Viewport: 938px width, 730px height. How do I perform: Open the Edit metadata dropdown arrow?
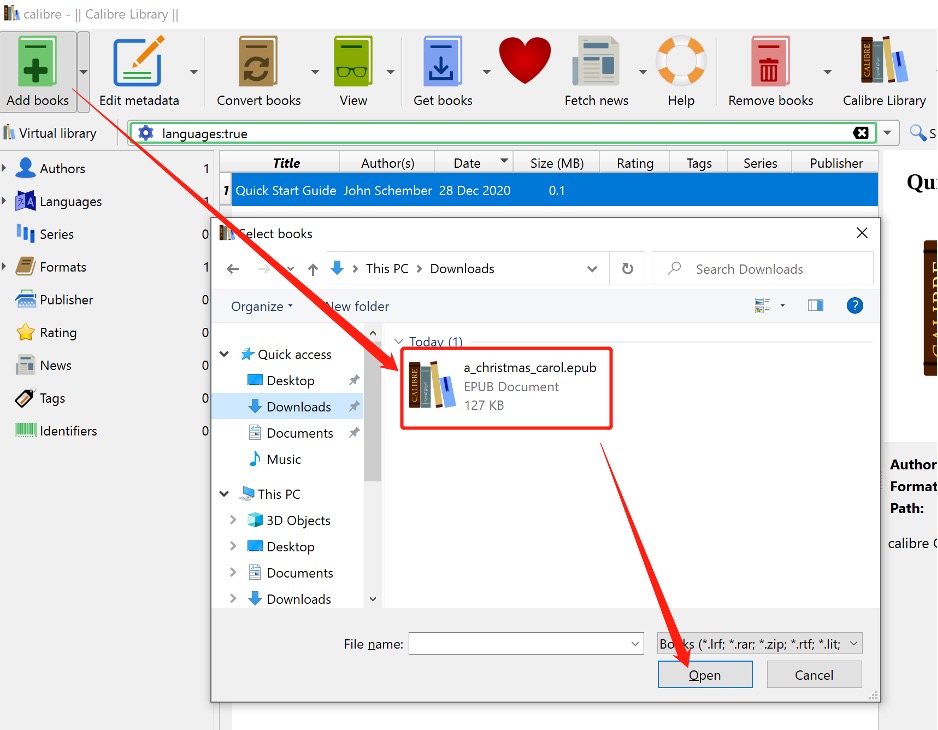pos(194,72)
